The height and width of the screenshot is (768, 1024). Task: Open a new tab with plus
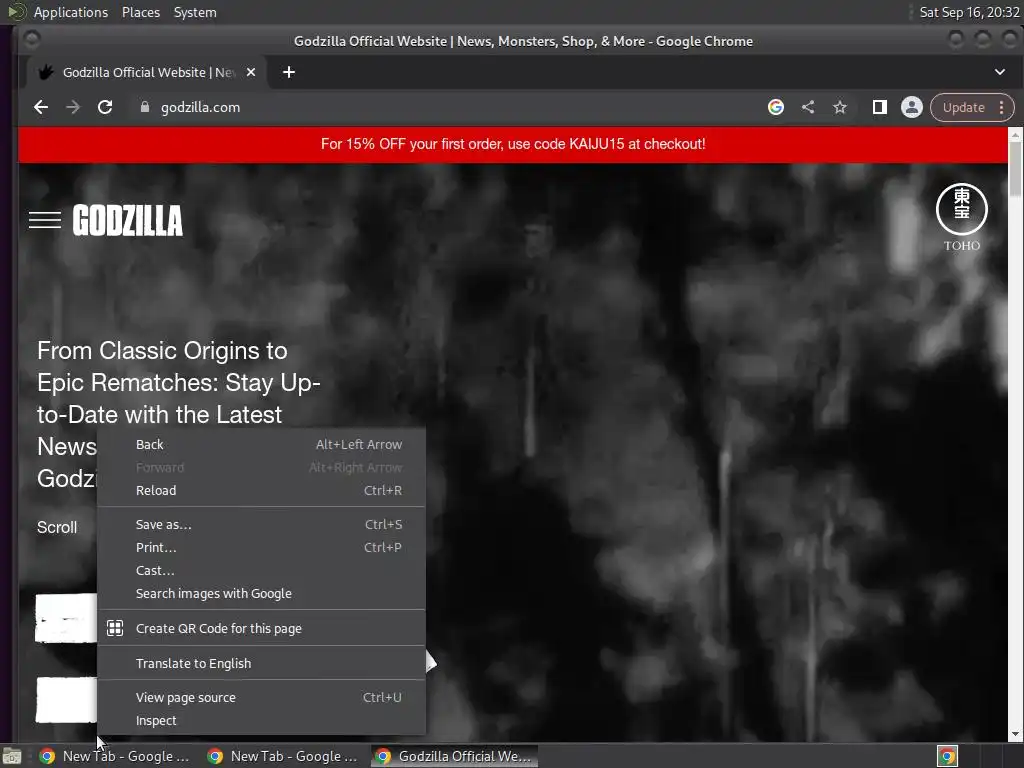tap(289, 72)
